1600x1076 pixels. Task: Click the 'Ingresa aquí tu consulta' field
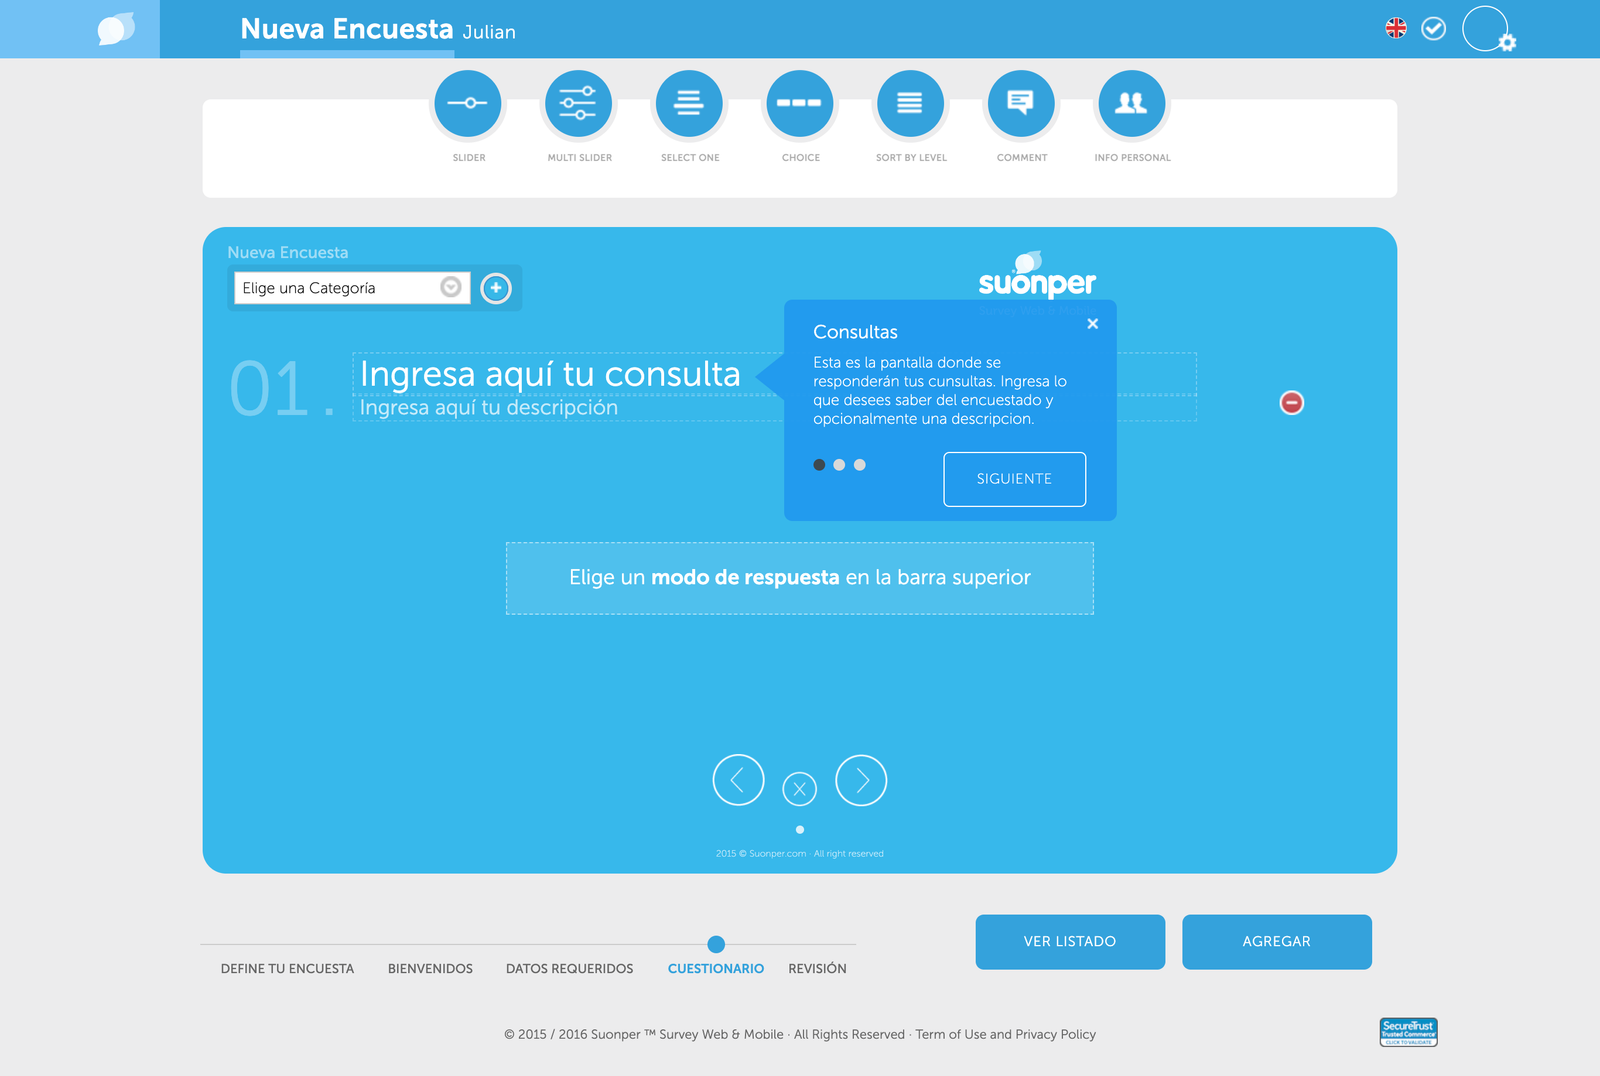click(x=568, y=374)
